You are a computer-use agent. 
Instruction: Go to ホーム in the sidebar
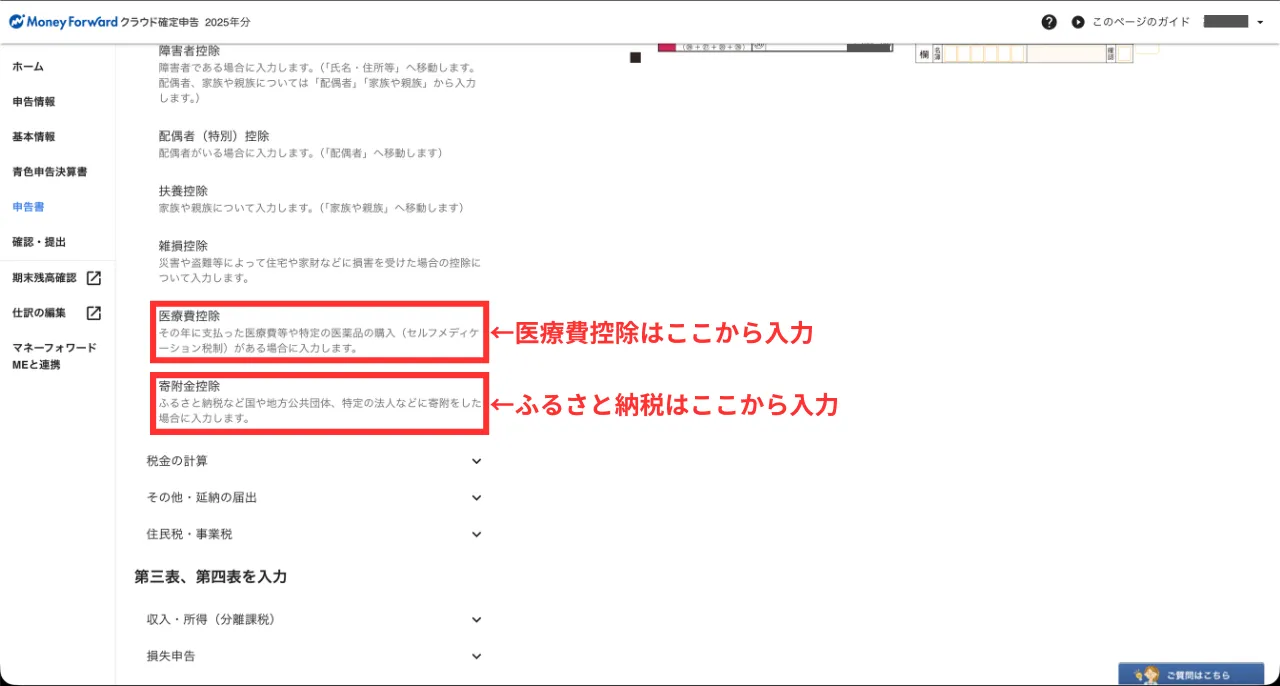click(x=28, y=66)
